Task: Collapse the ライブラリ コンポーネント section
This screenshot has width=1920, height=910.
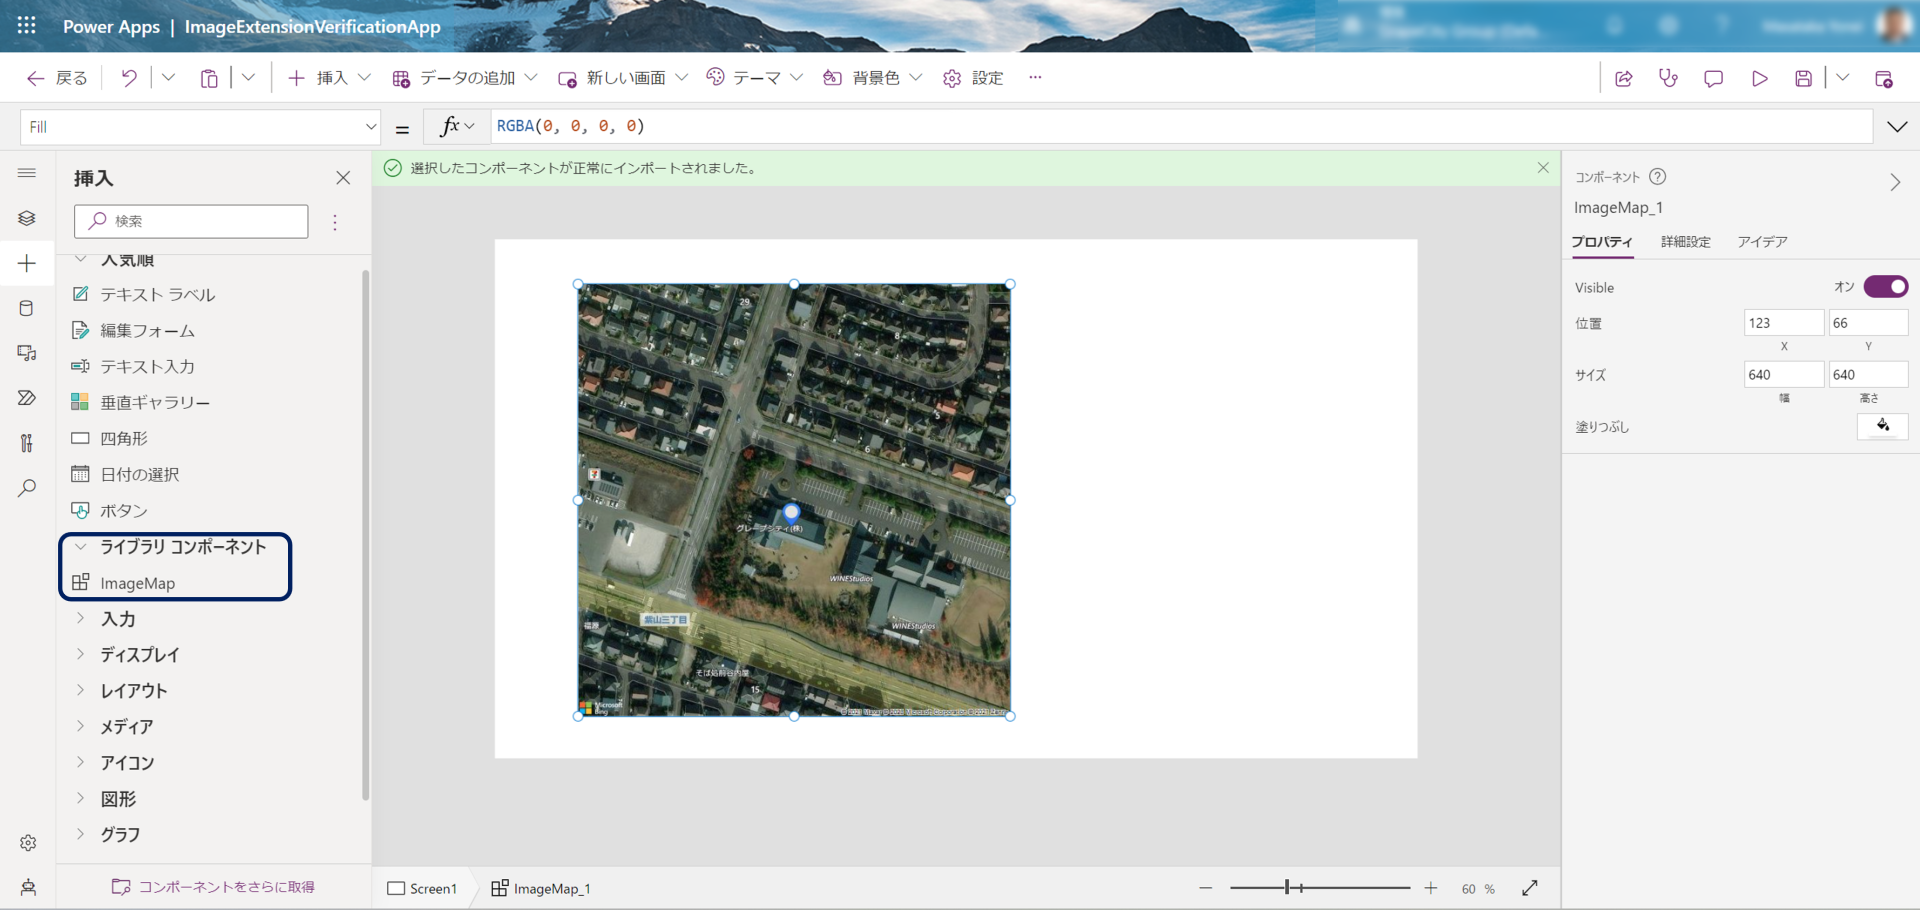Action: pyautogui.click(x=81, y=547)
